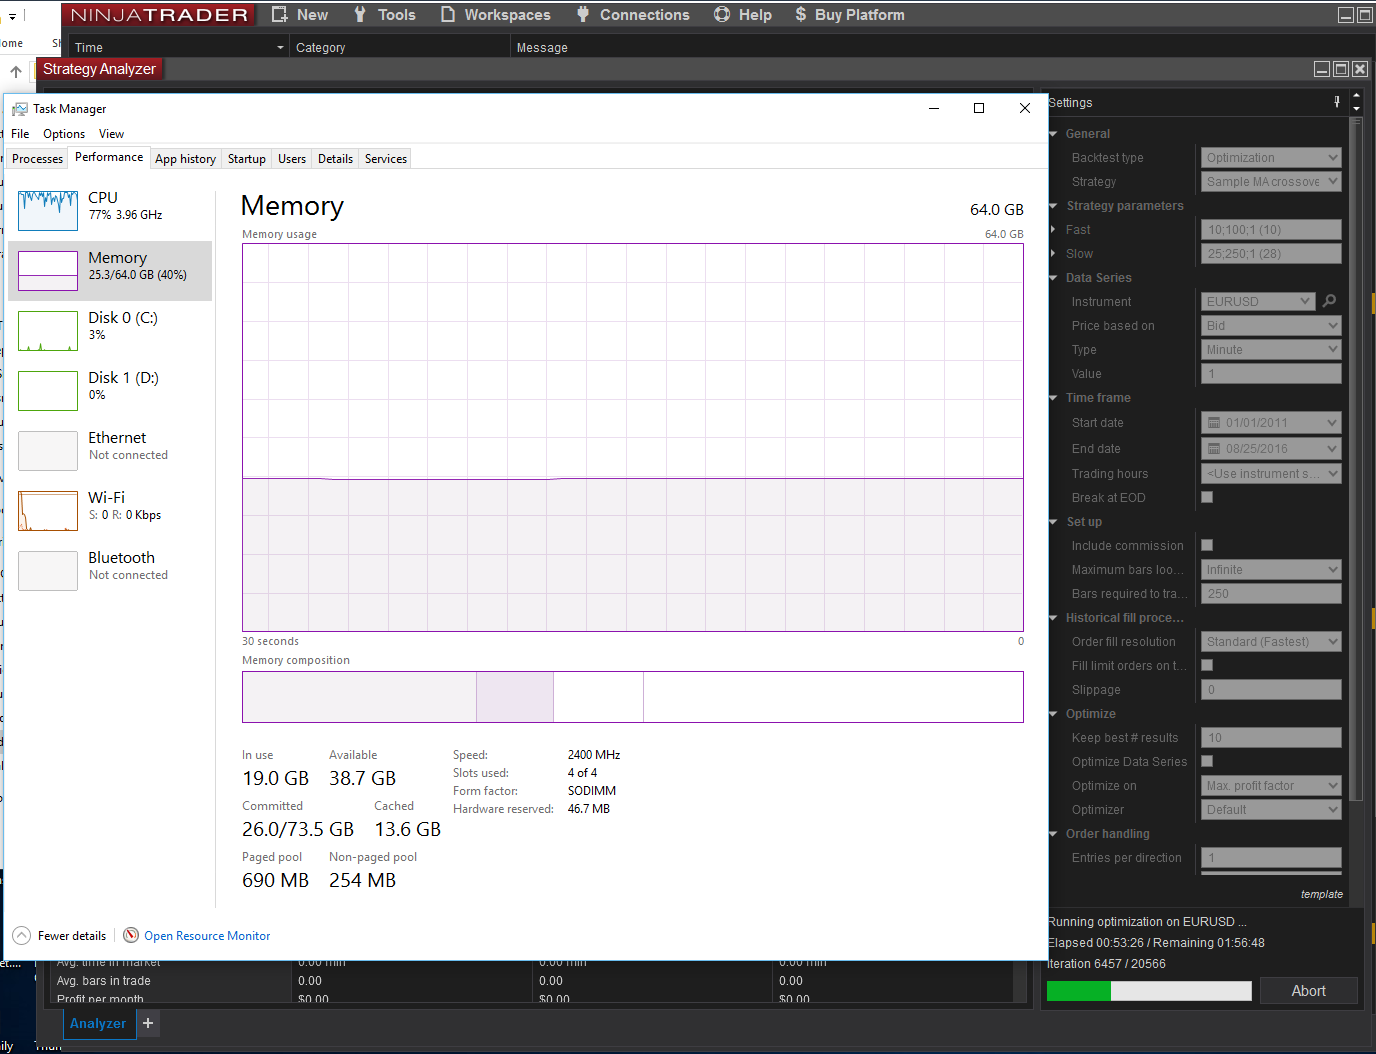Open the Optimizer dropdown
This screenshot has width=1376, height=1054.
(1271, 809)
